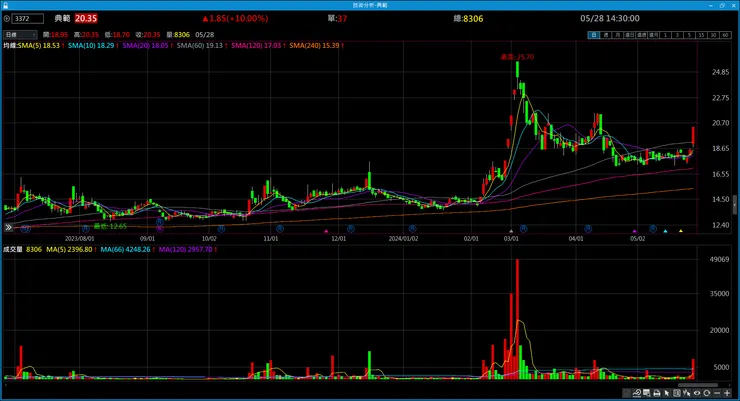Click the vertical scrollbar handle on right edge
This screenshot has width=740, height=401.
pos(735,206)
